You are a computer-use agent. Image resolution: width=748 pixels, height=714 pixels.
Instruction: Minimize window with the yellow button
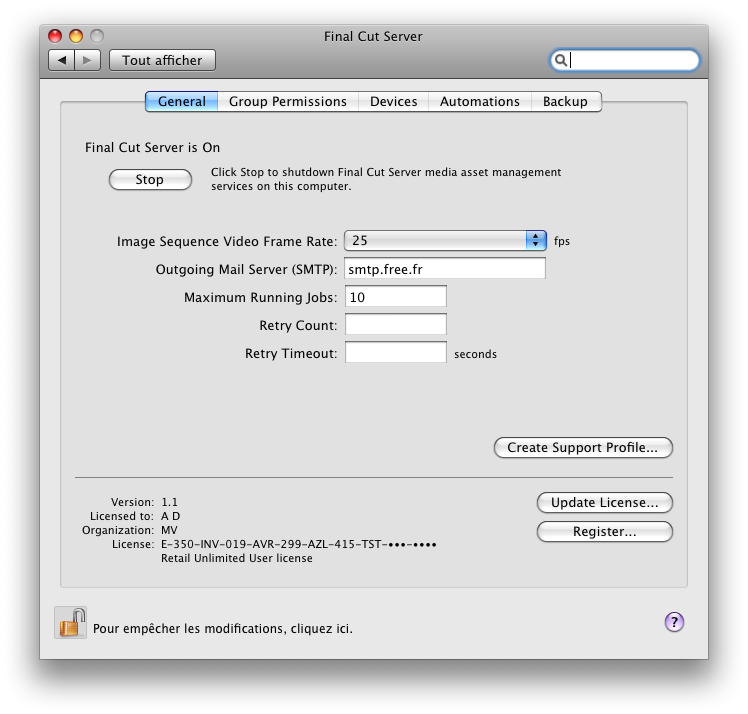[x=76, y=36]
